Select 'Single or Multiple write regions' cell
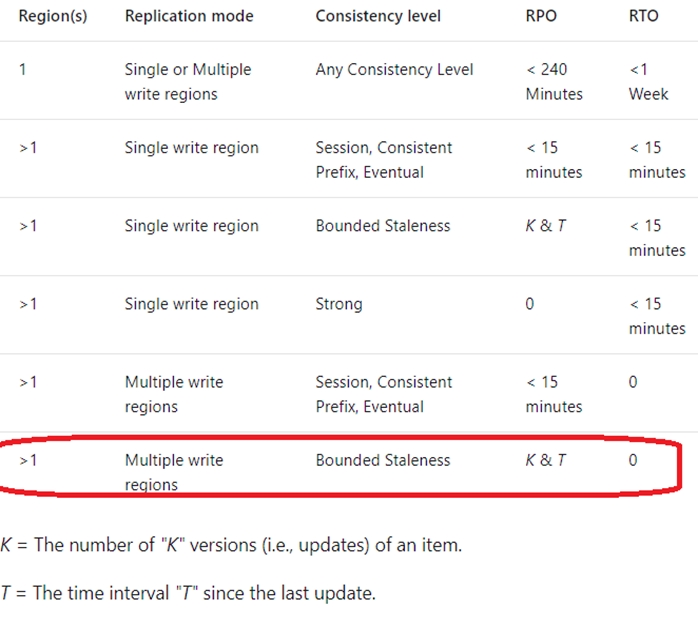 tap(188, 81)
